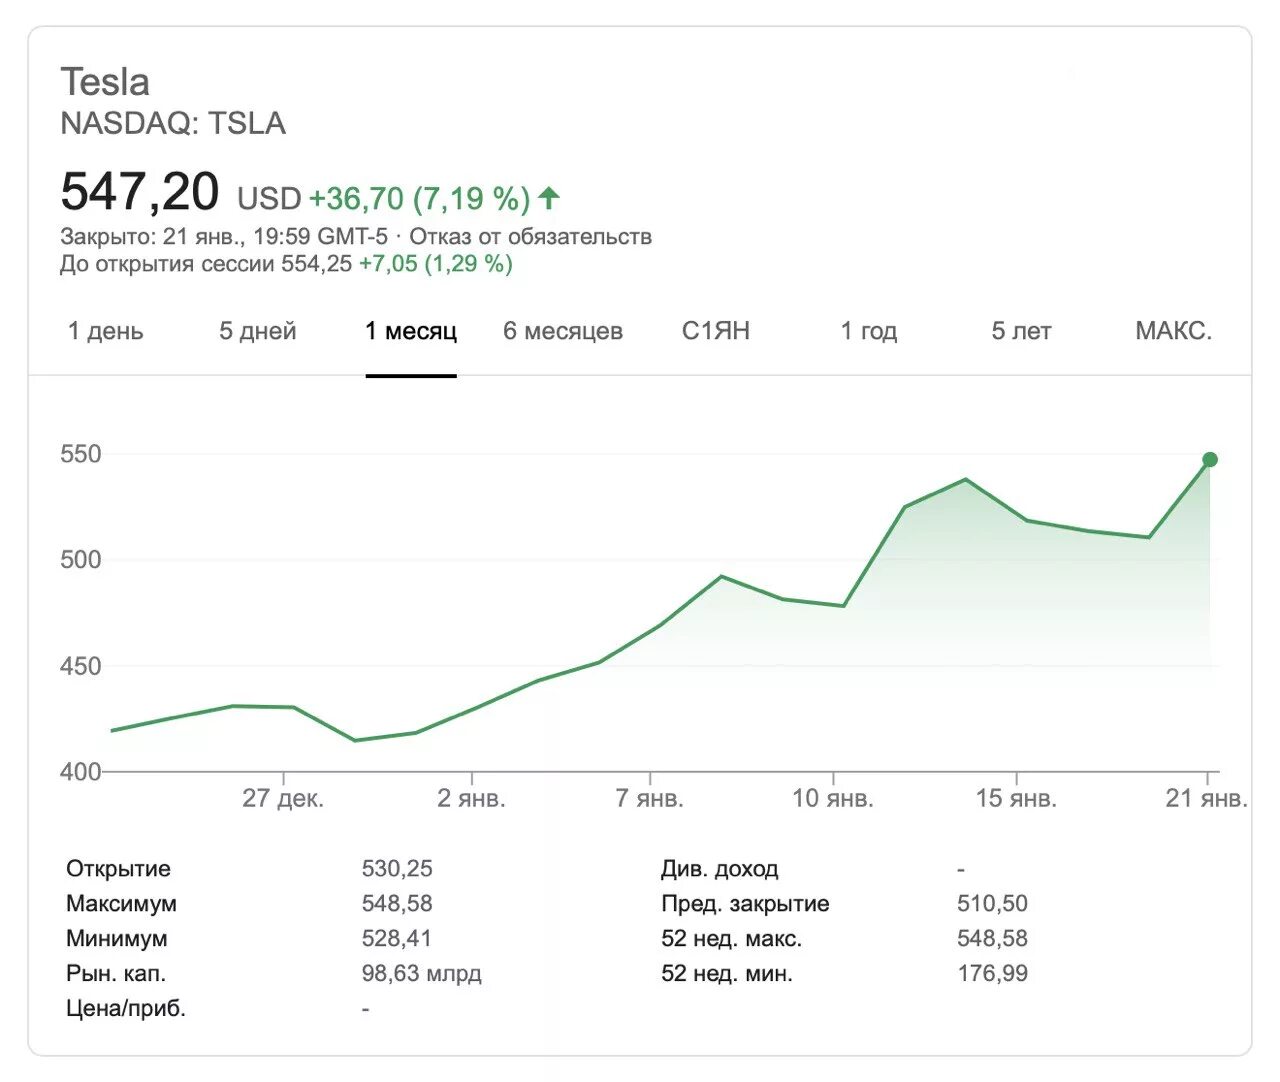Switch to the 'С1ЯН' year-to-date tab

716,331
